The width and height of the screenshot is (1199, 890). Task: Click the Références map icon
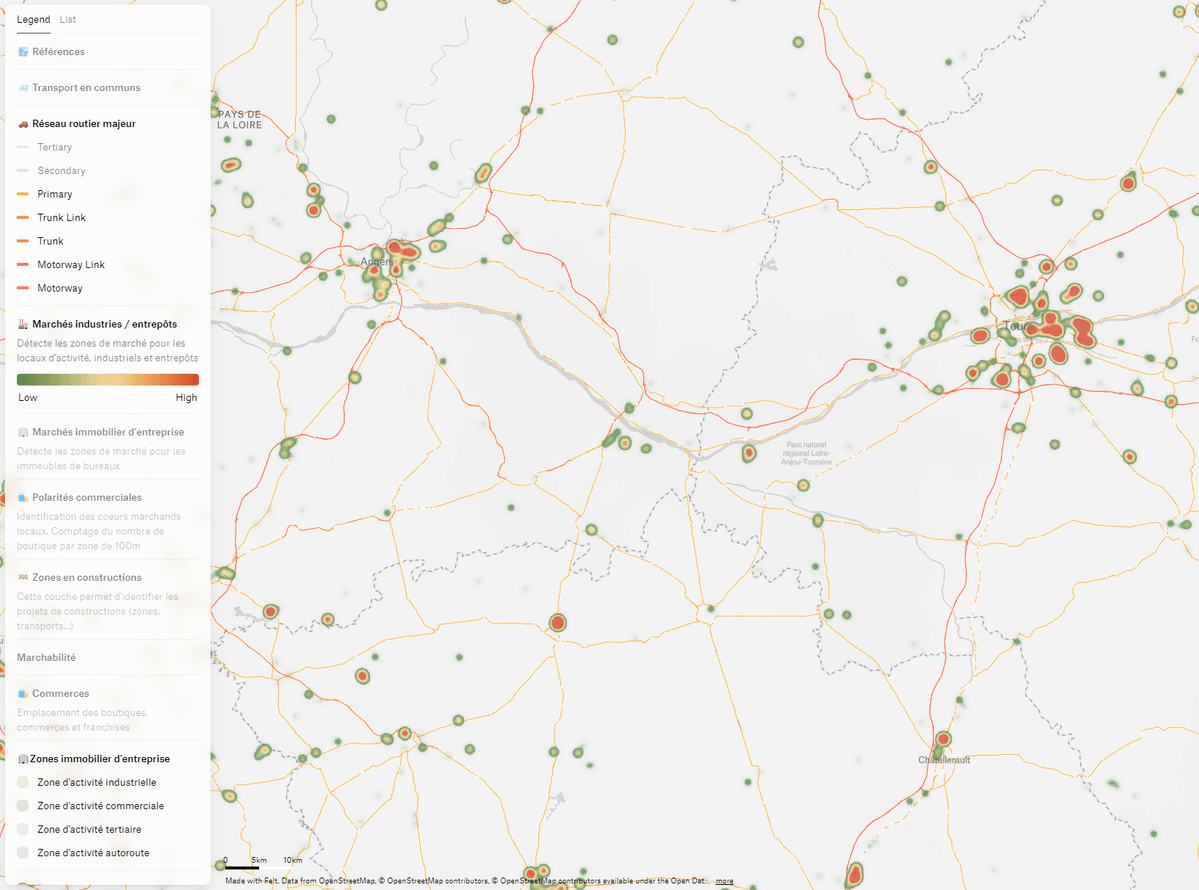(x=22, y=51)
